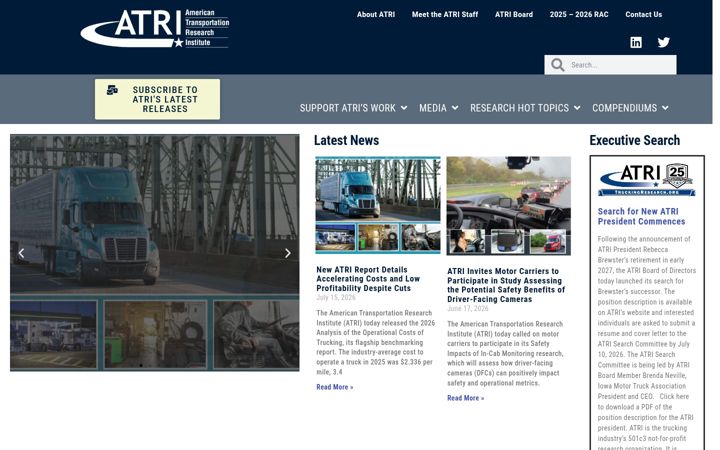Viewport: 720px width, 450px height.
Task: Click the ATRI 25 anniversary logo
Action: 647,179
